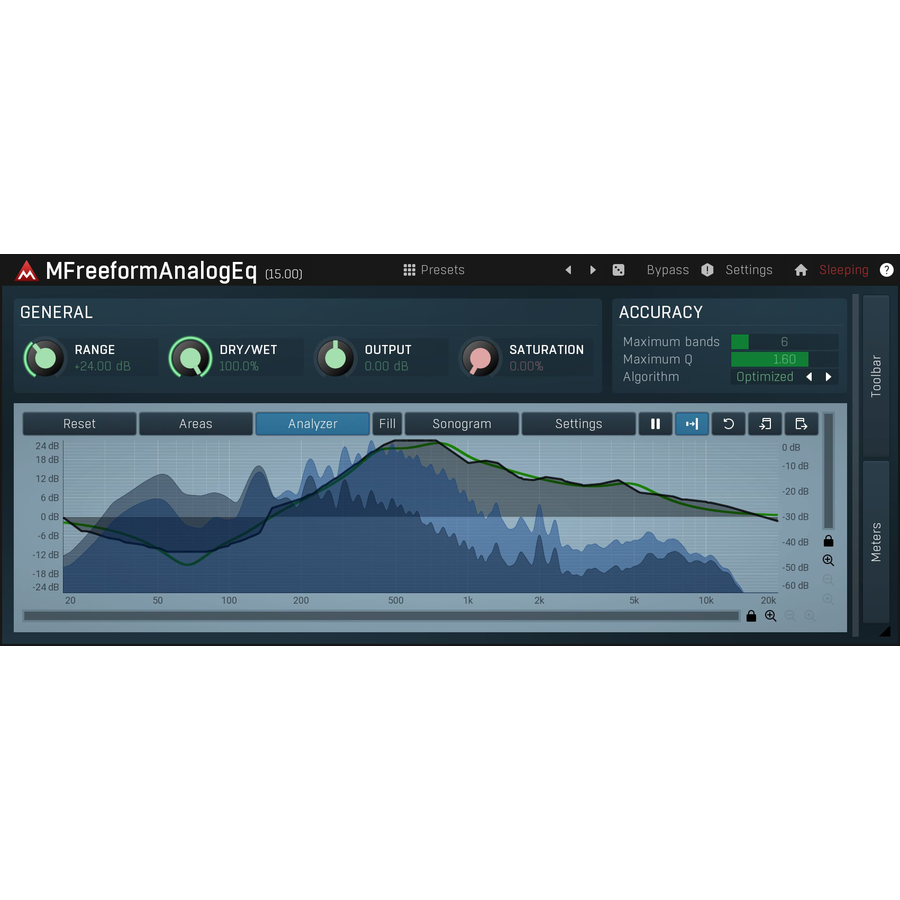
Task: Toggle the Analyzer display button
Action: click(x=312, y=424)
